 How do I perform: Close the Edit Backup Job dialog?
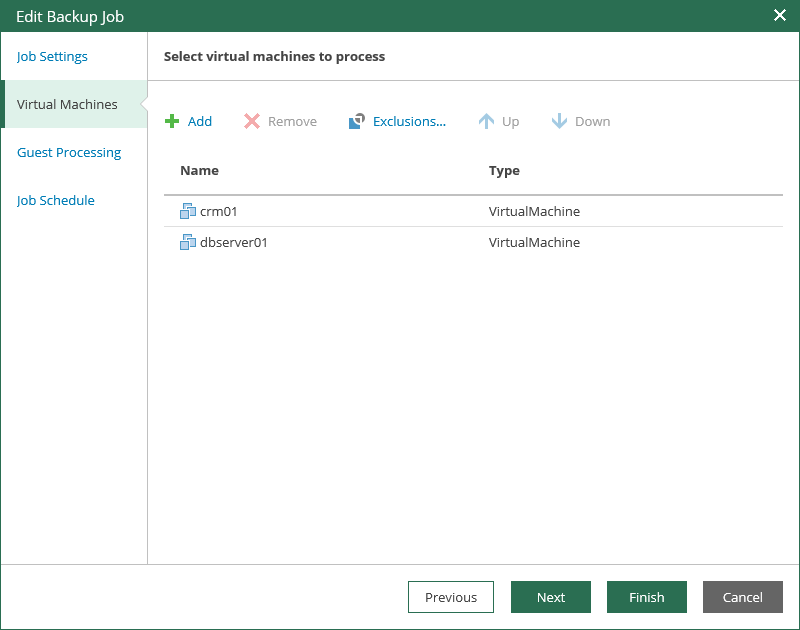pos(780,16)
